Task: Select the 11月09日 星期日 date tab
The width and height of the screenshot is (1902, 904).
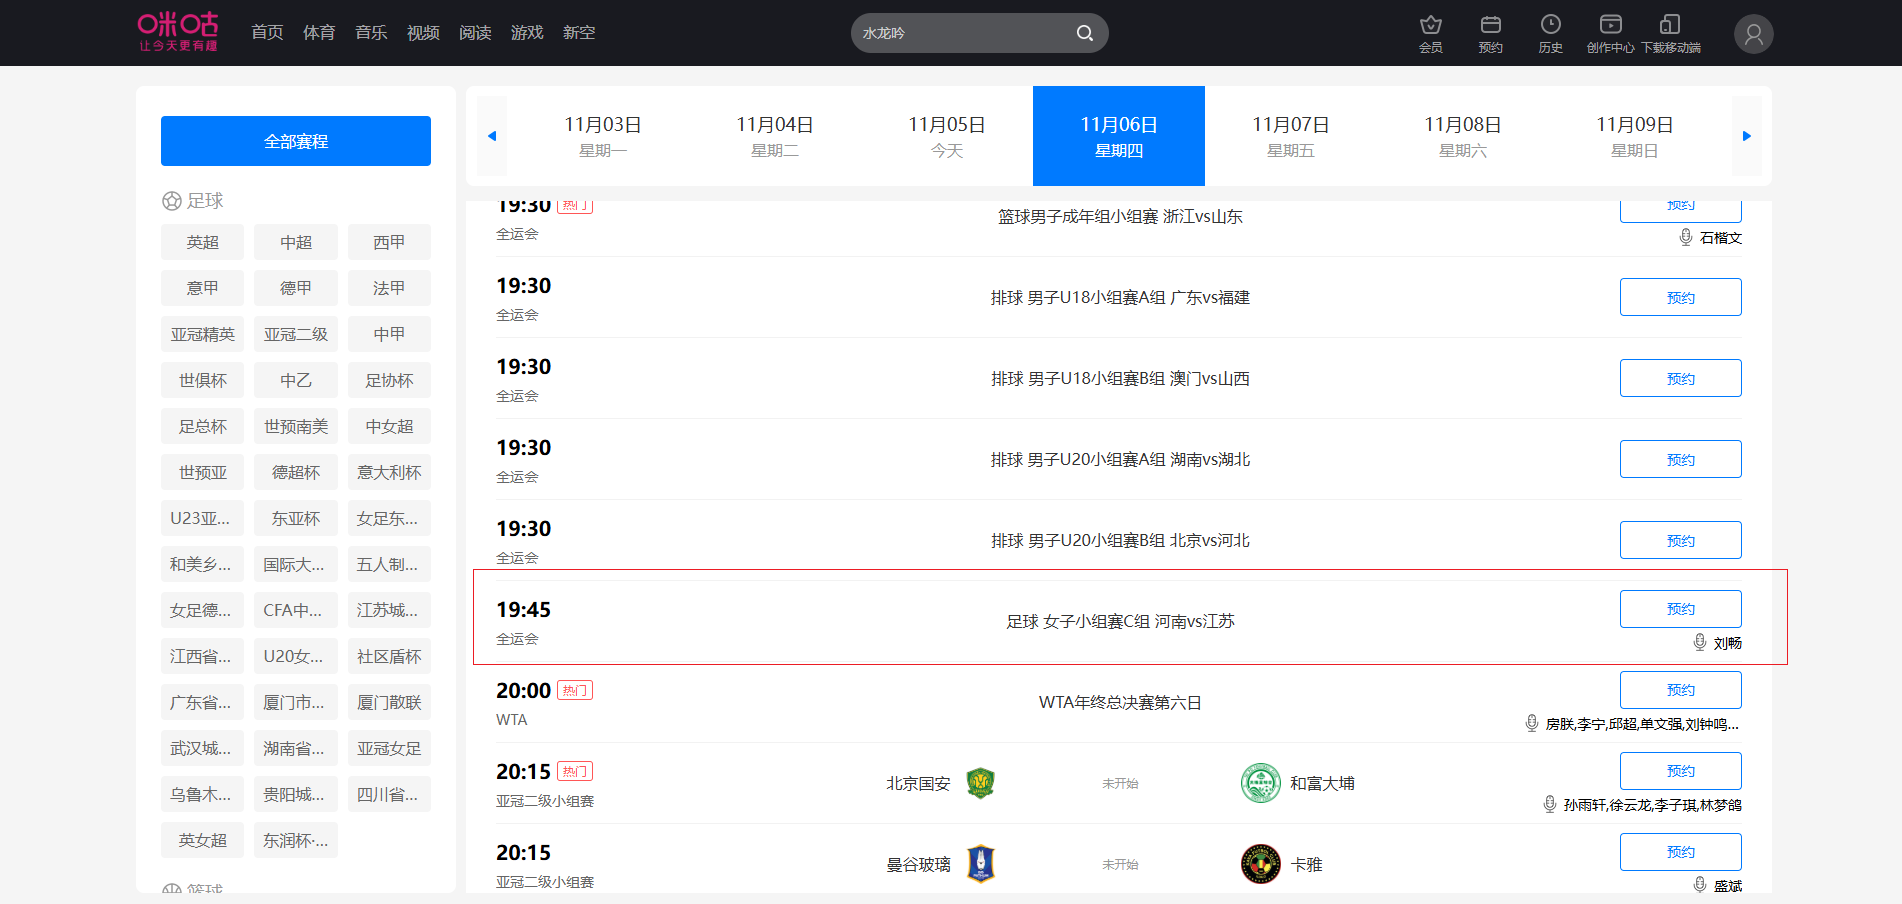Action: [x=1635, y=136]
